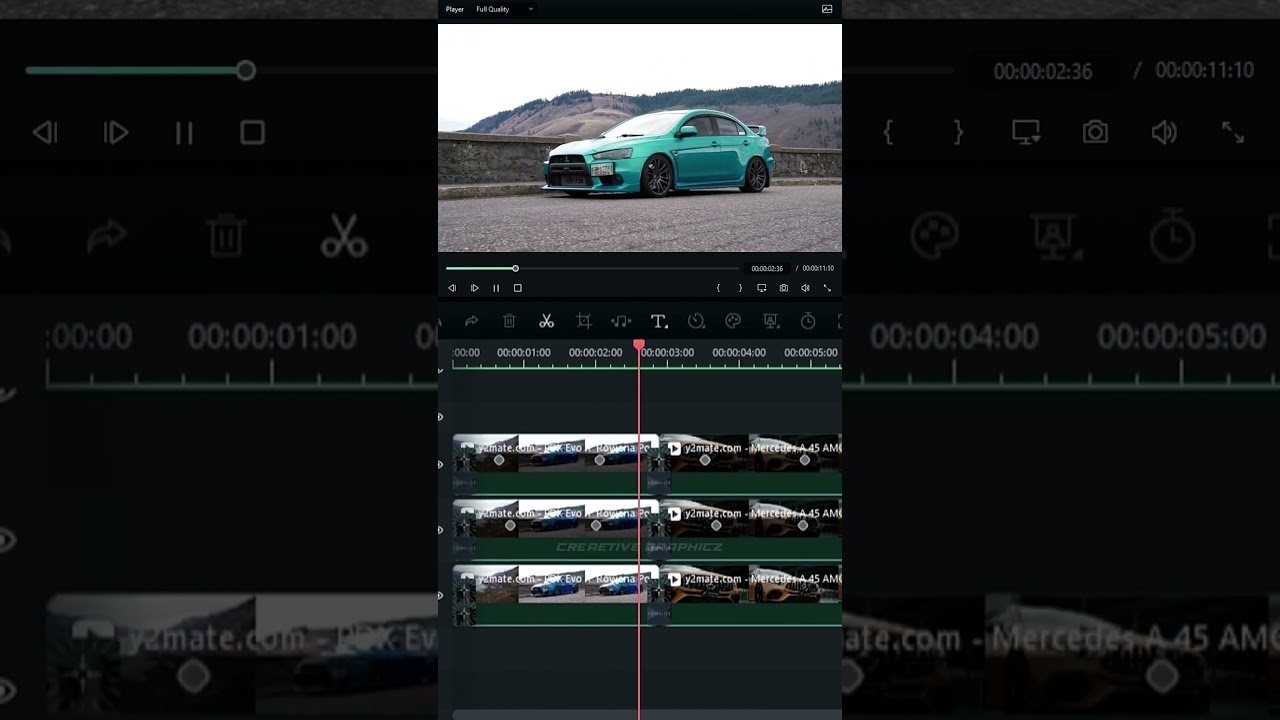1280x720 pixels.
Task: Click the second keyframe diamond on the top-track Evo clip
Action: 600,460
